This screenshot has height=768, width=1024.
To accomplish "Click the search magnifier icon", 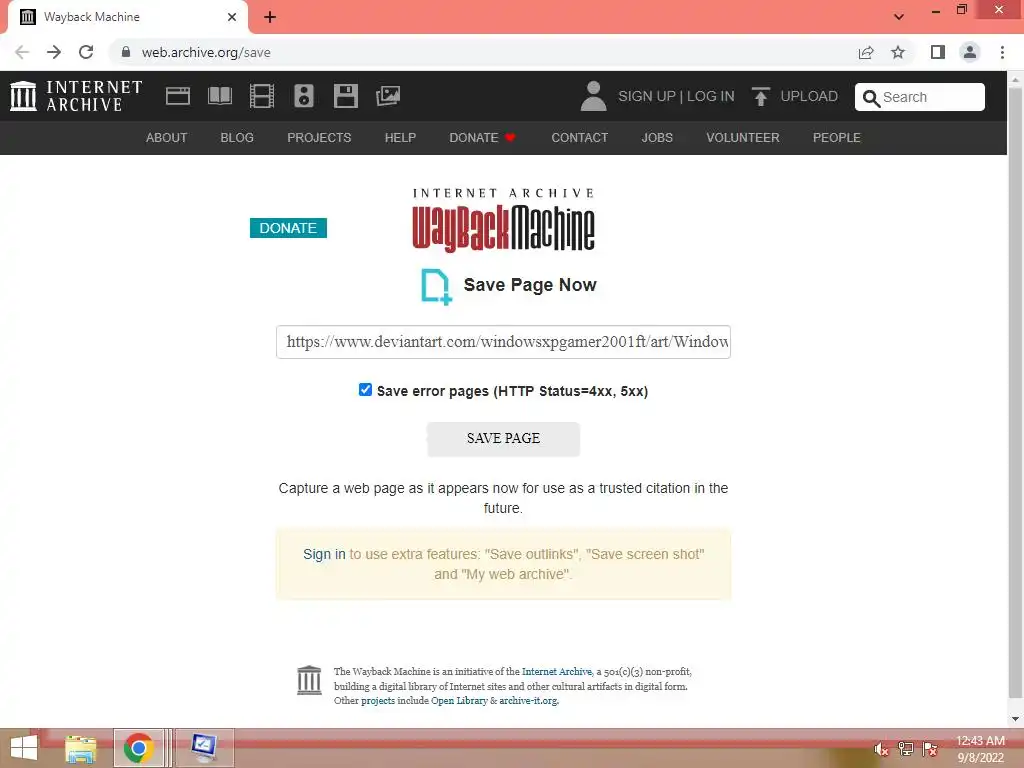I will [x=871, y=98].
